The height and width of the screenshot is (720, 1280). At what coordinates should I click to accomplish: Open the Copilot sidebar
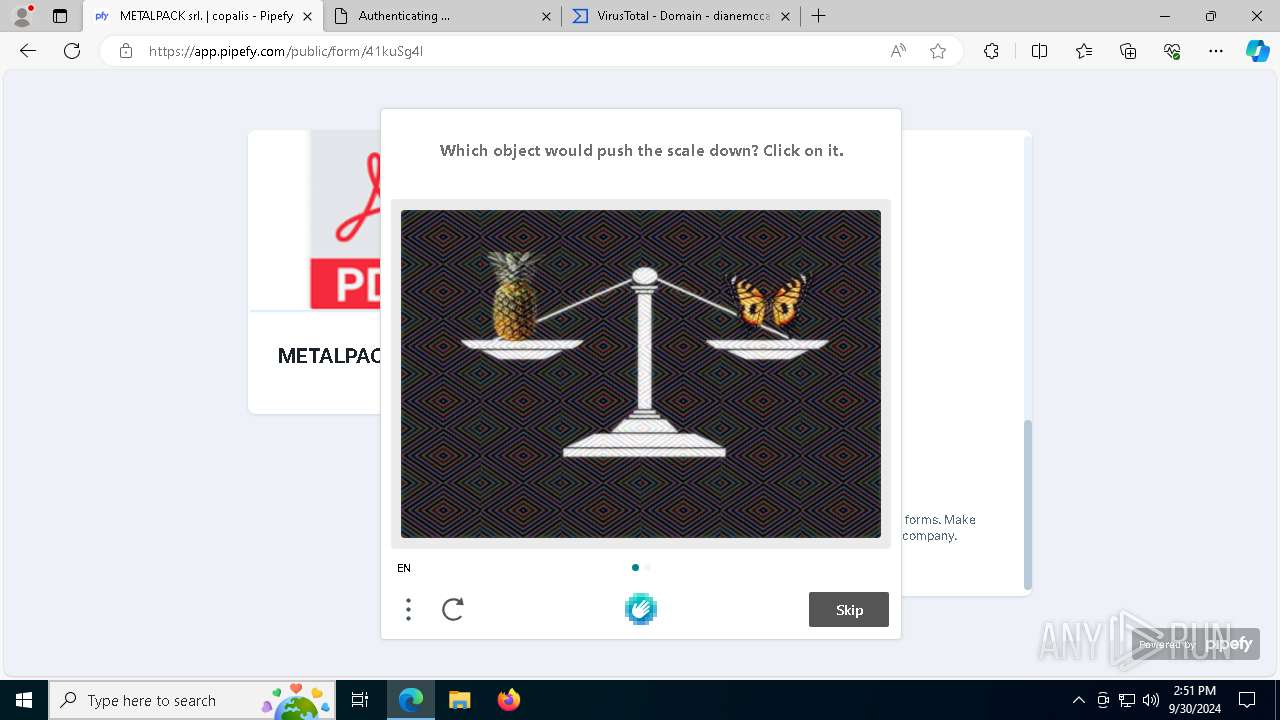point(1257,51)
